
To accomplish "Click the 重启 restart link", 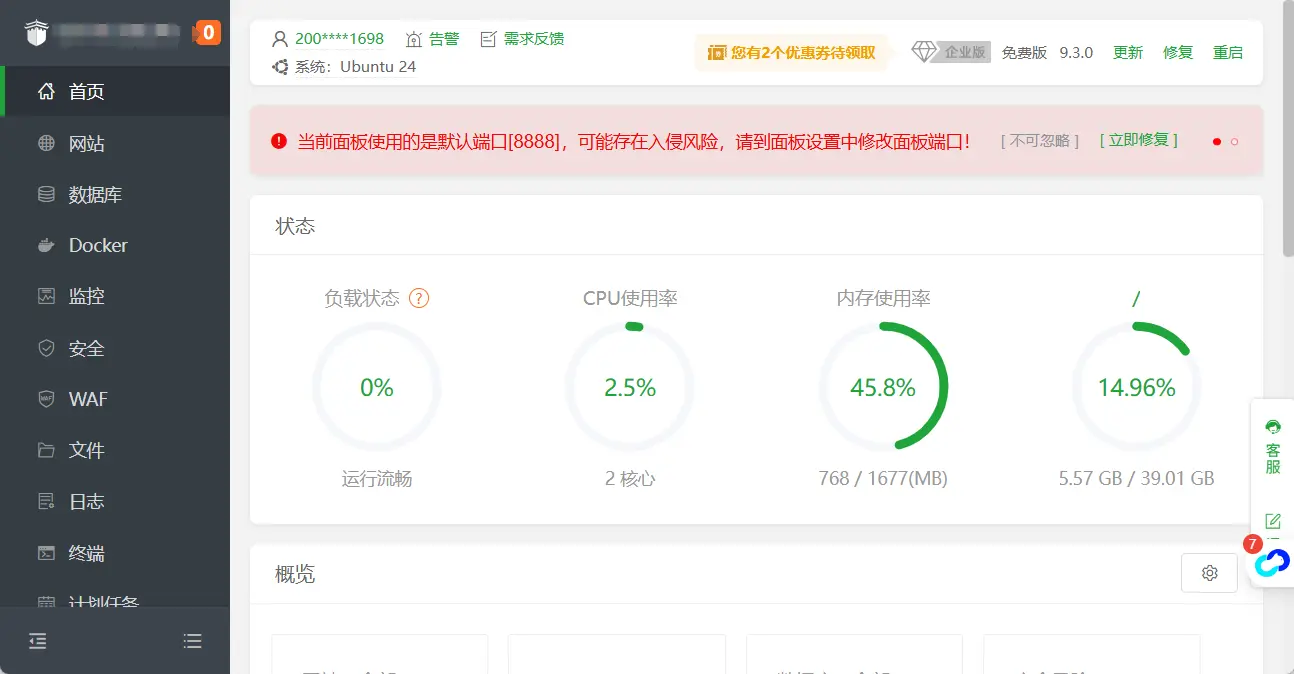I will pos(1228,52).
